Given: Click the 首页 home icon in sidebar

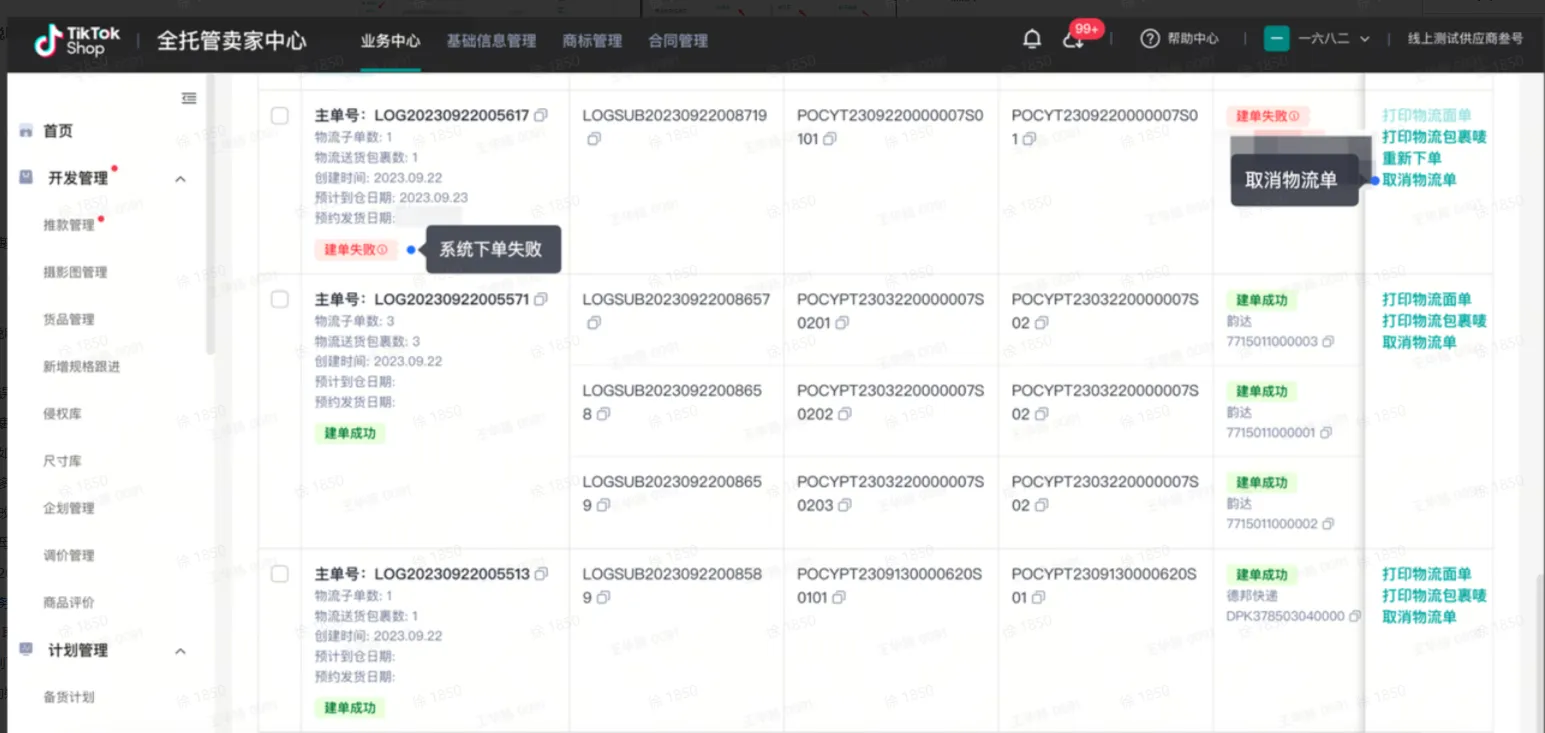Looking at the screenshot, I should (x=26, y=131).
